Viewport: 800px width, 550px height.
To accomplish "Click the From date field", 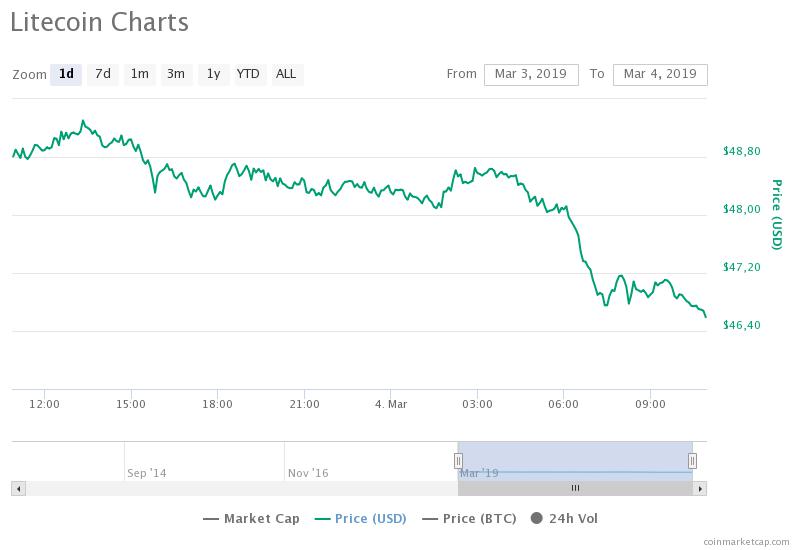I will 531,74.
